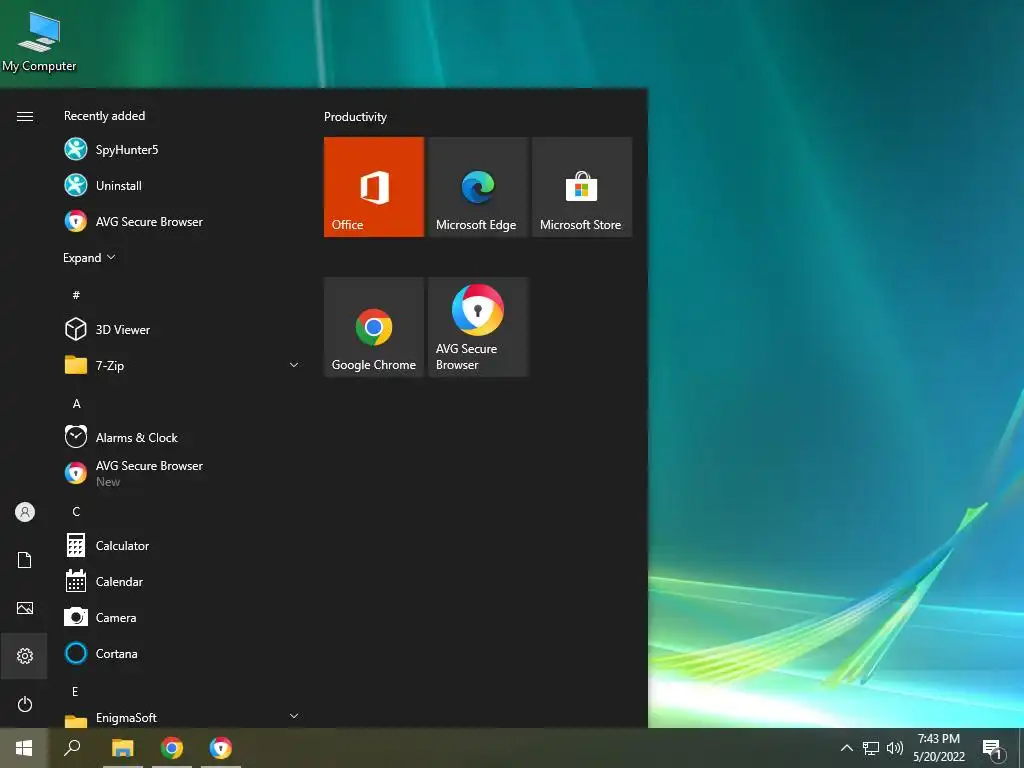Expand the Recently added list

click(89, 257)
